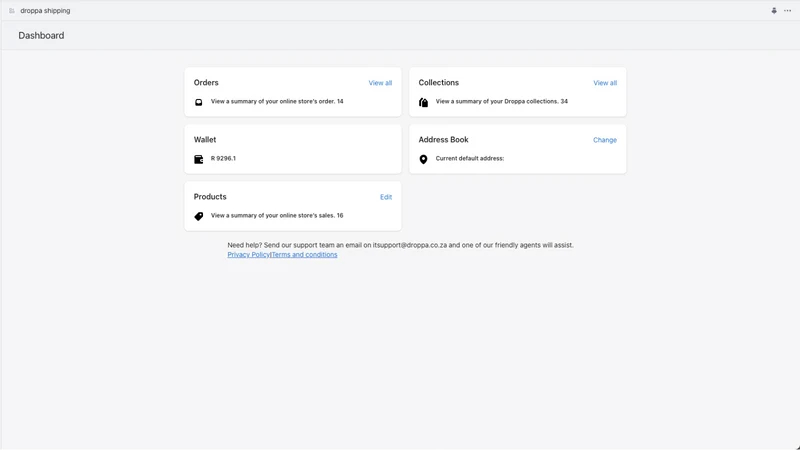
Task: Open View all for Collections
Action: coord(605,83)
